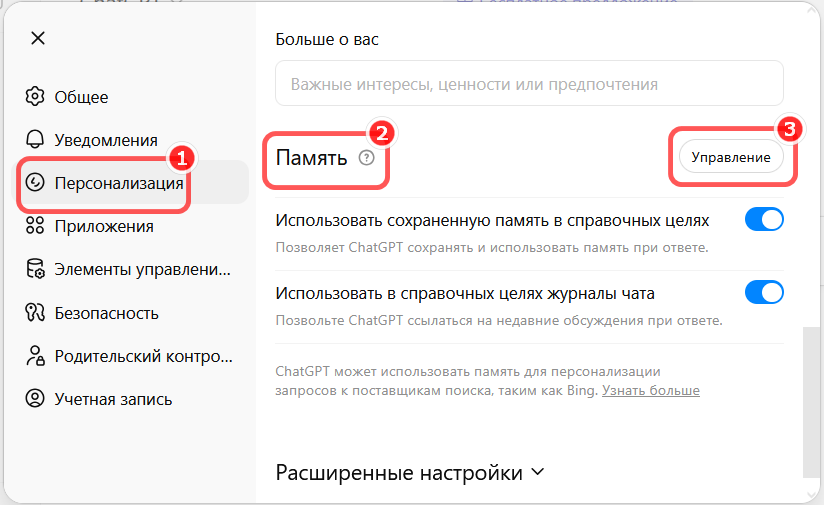The width and height of the screenshot is (824, 505).
Task: Click the Элементы управления database icon
Action: (36, 269)
